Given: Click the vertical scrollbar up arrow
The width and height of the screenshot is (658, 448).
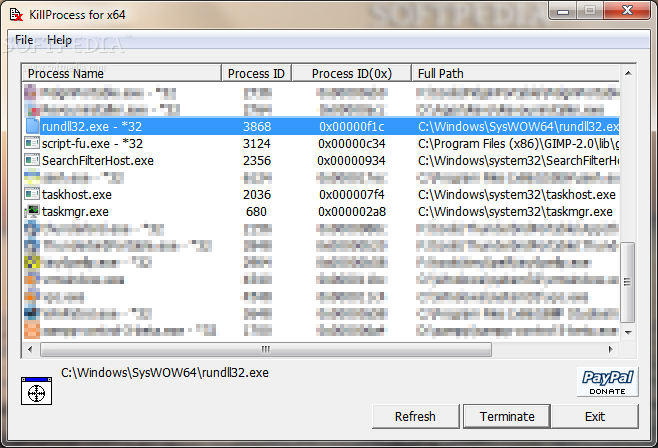Looking at the screenshot, I should click(x=628, y=73).
